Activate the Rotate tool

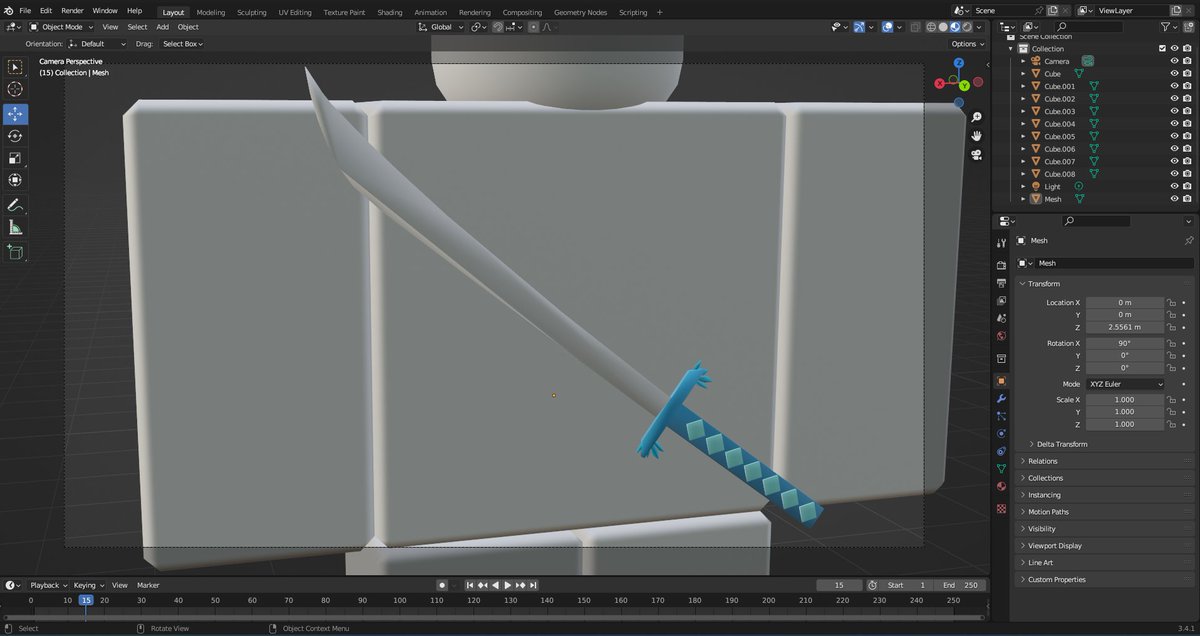[15, 136]
